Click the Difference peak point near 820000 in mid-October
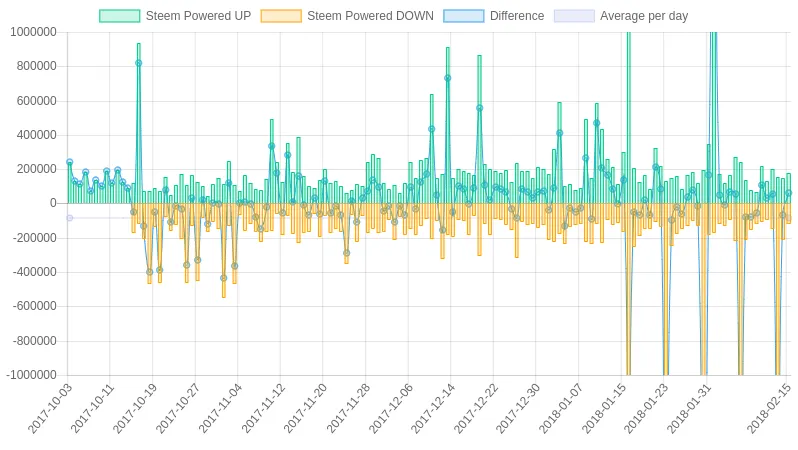Image resolution: width=798 pixels, height=450 pixels. click(x=138, y=63)
